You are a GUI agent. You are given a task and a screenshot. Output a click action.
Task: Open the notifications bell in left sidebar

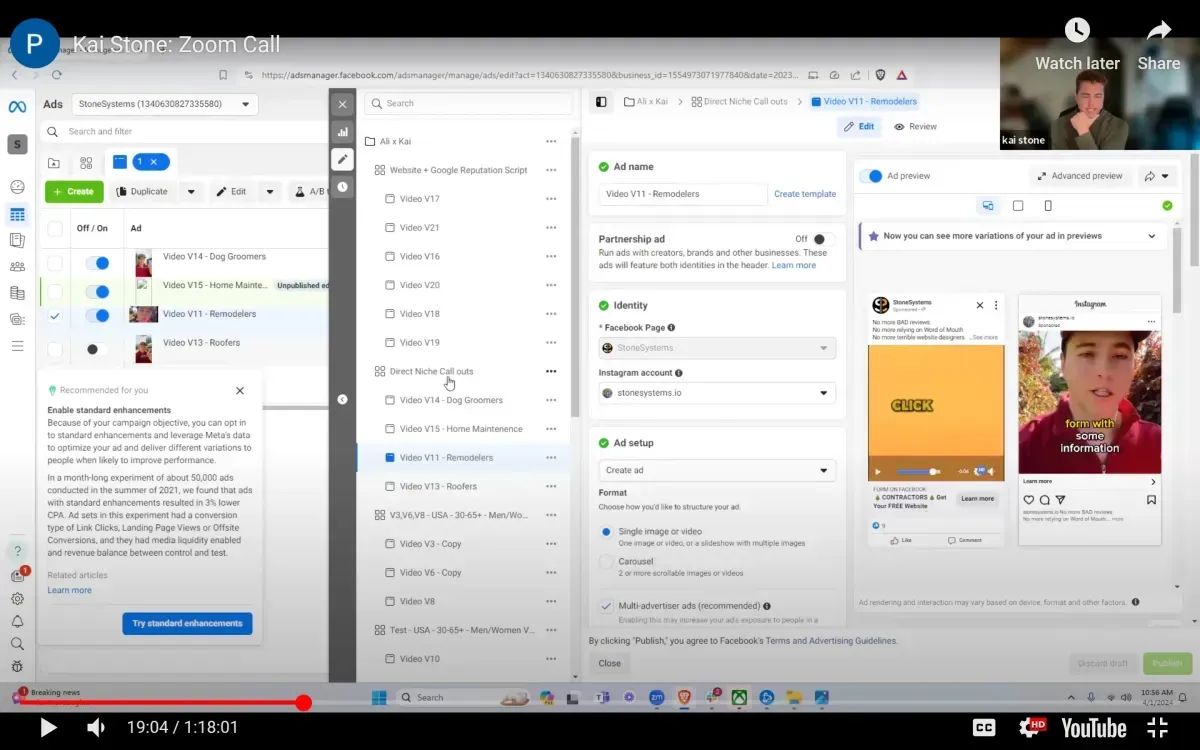pyautogui.click(x=17, y=621)
